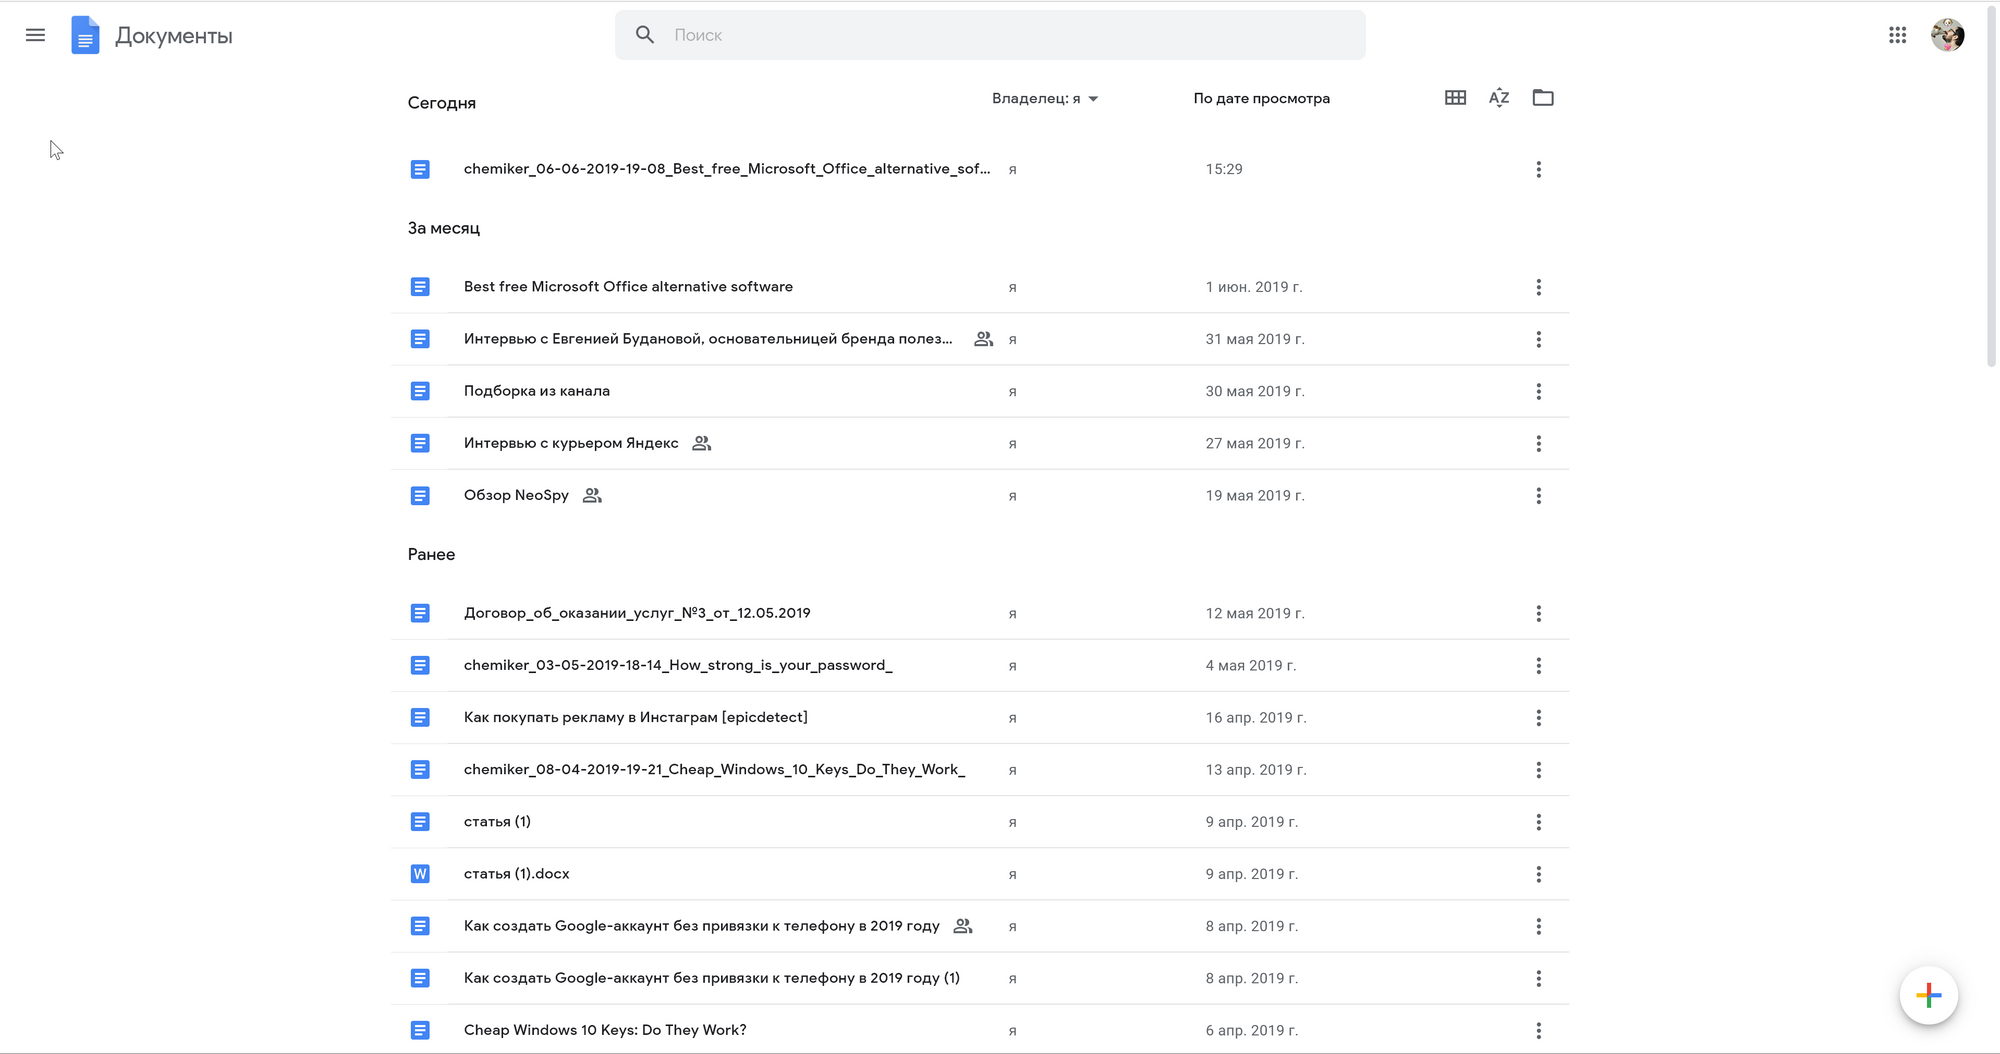The height and width of the screenshot is (1054, 2000).
Task: Click the search magnifier icon
Action: (645, 35)
